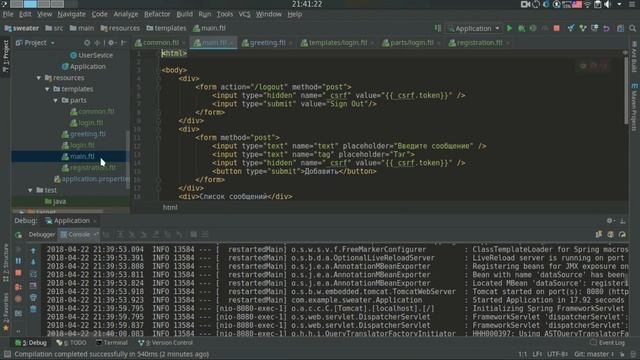Switch to the Debugger tab

coord(42,234)
